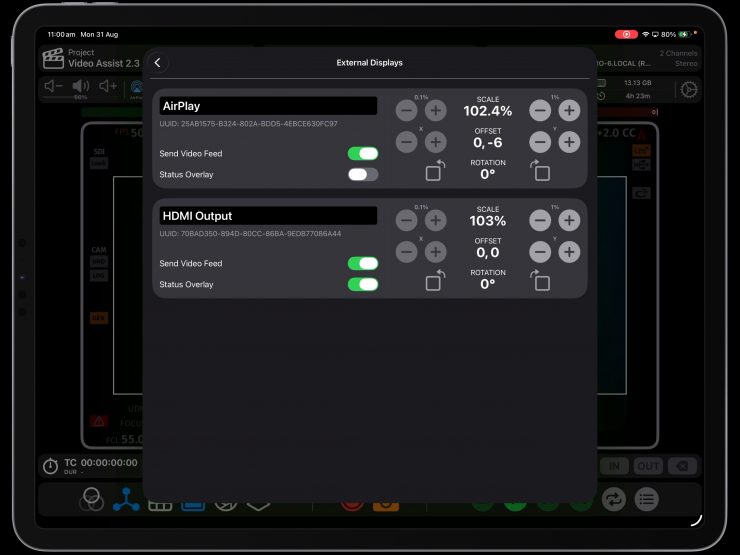Rotate AirPlay display counterclockwise
This screenshot has height=555, width=740.
(435, 170)
